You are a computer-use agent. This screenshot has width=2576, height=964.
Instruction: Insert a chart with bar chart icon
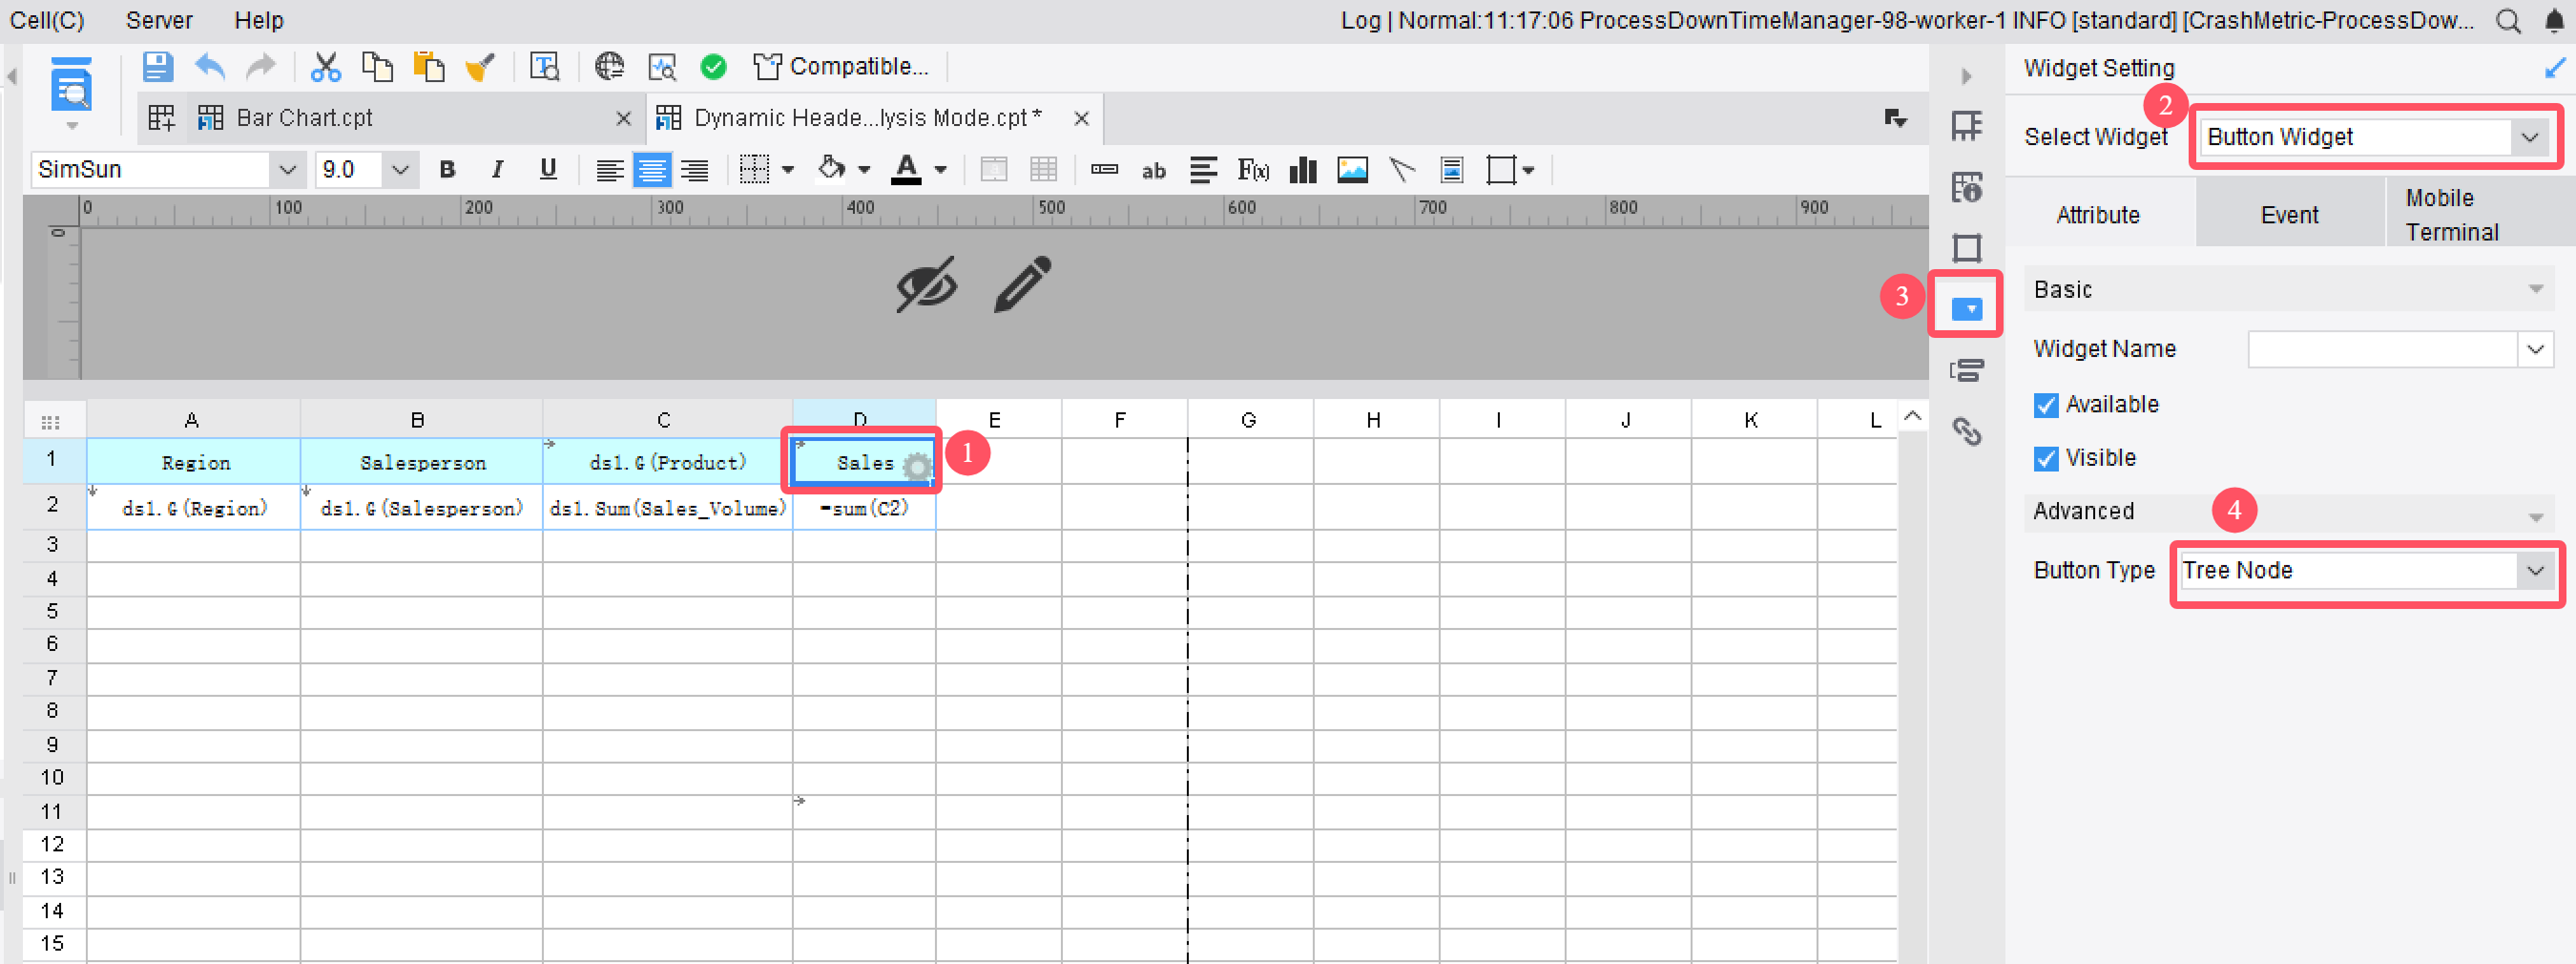[x=1303, y=170]
